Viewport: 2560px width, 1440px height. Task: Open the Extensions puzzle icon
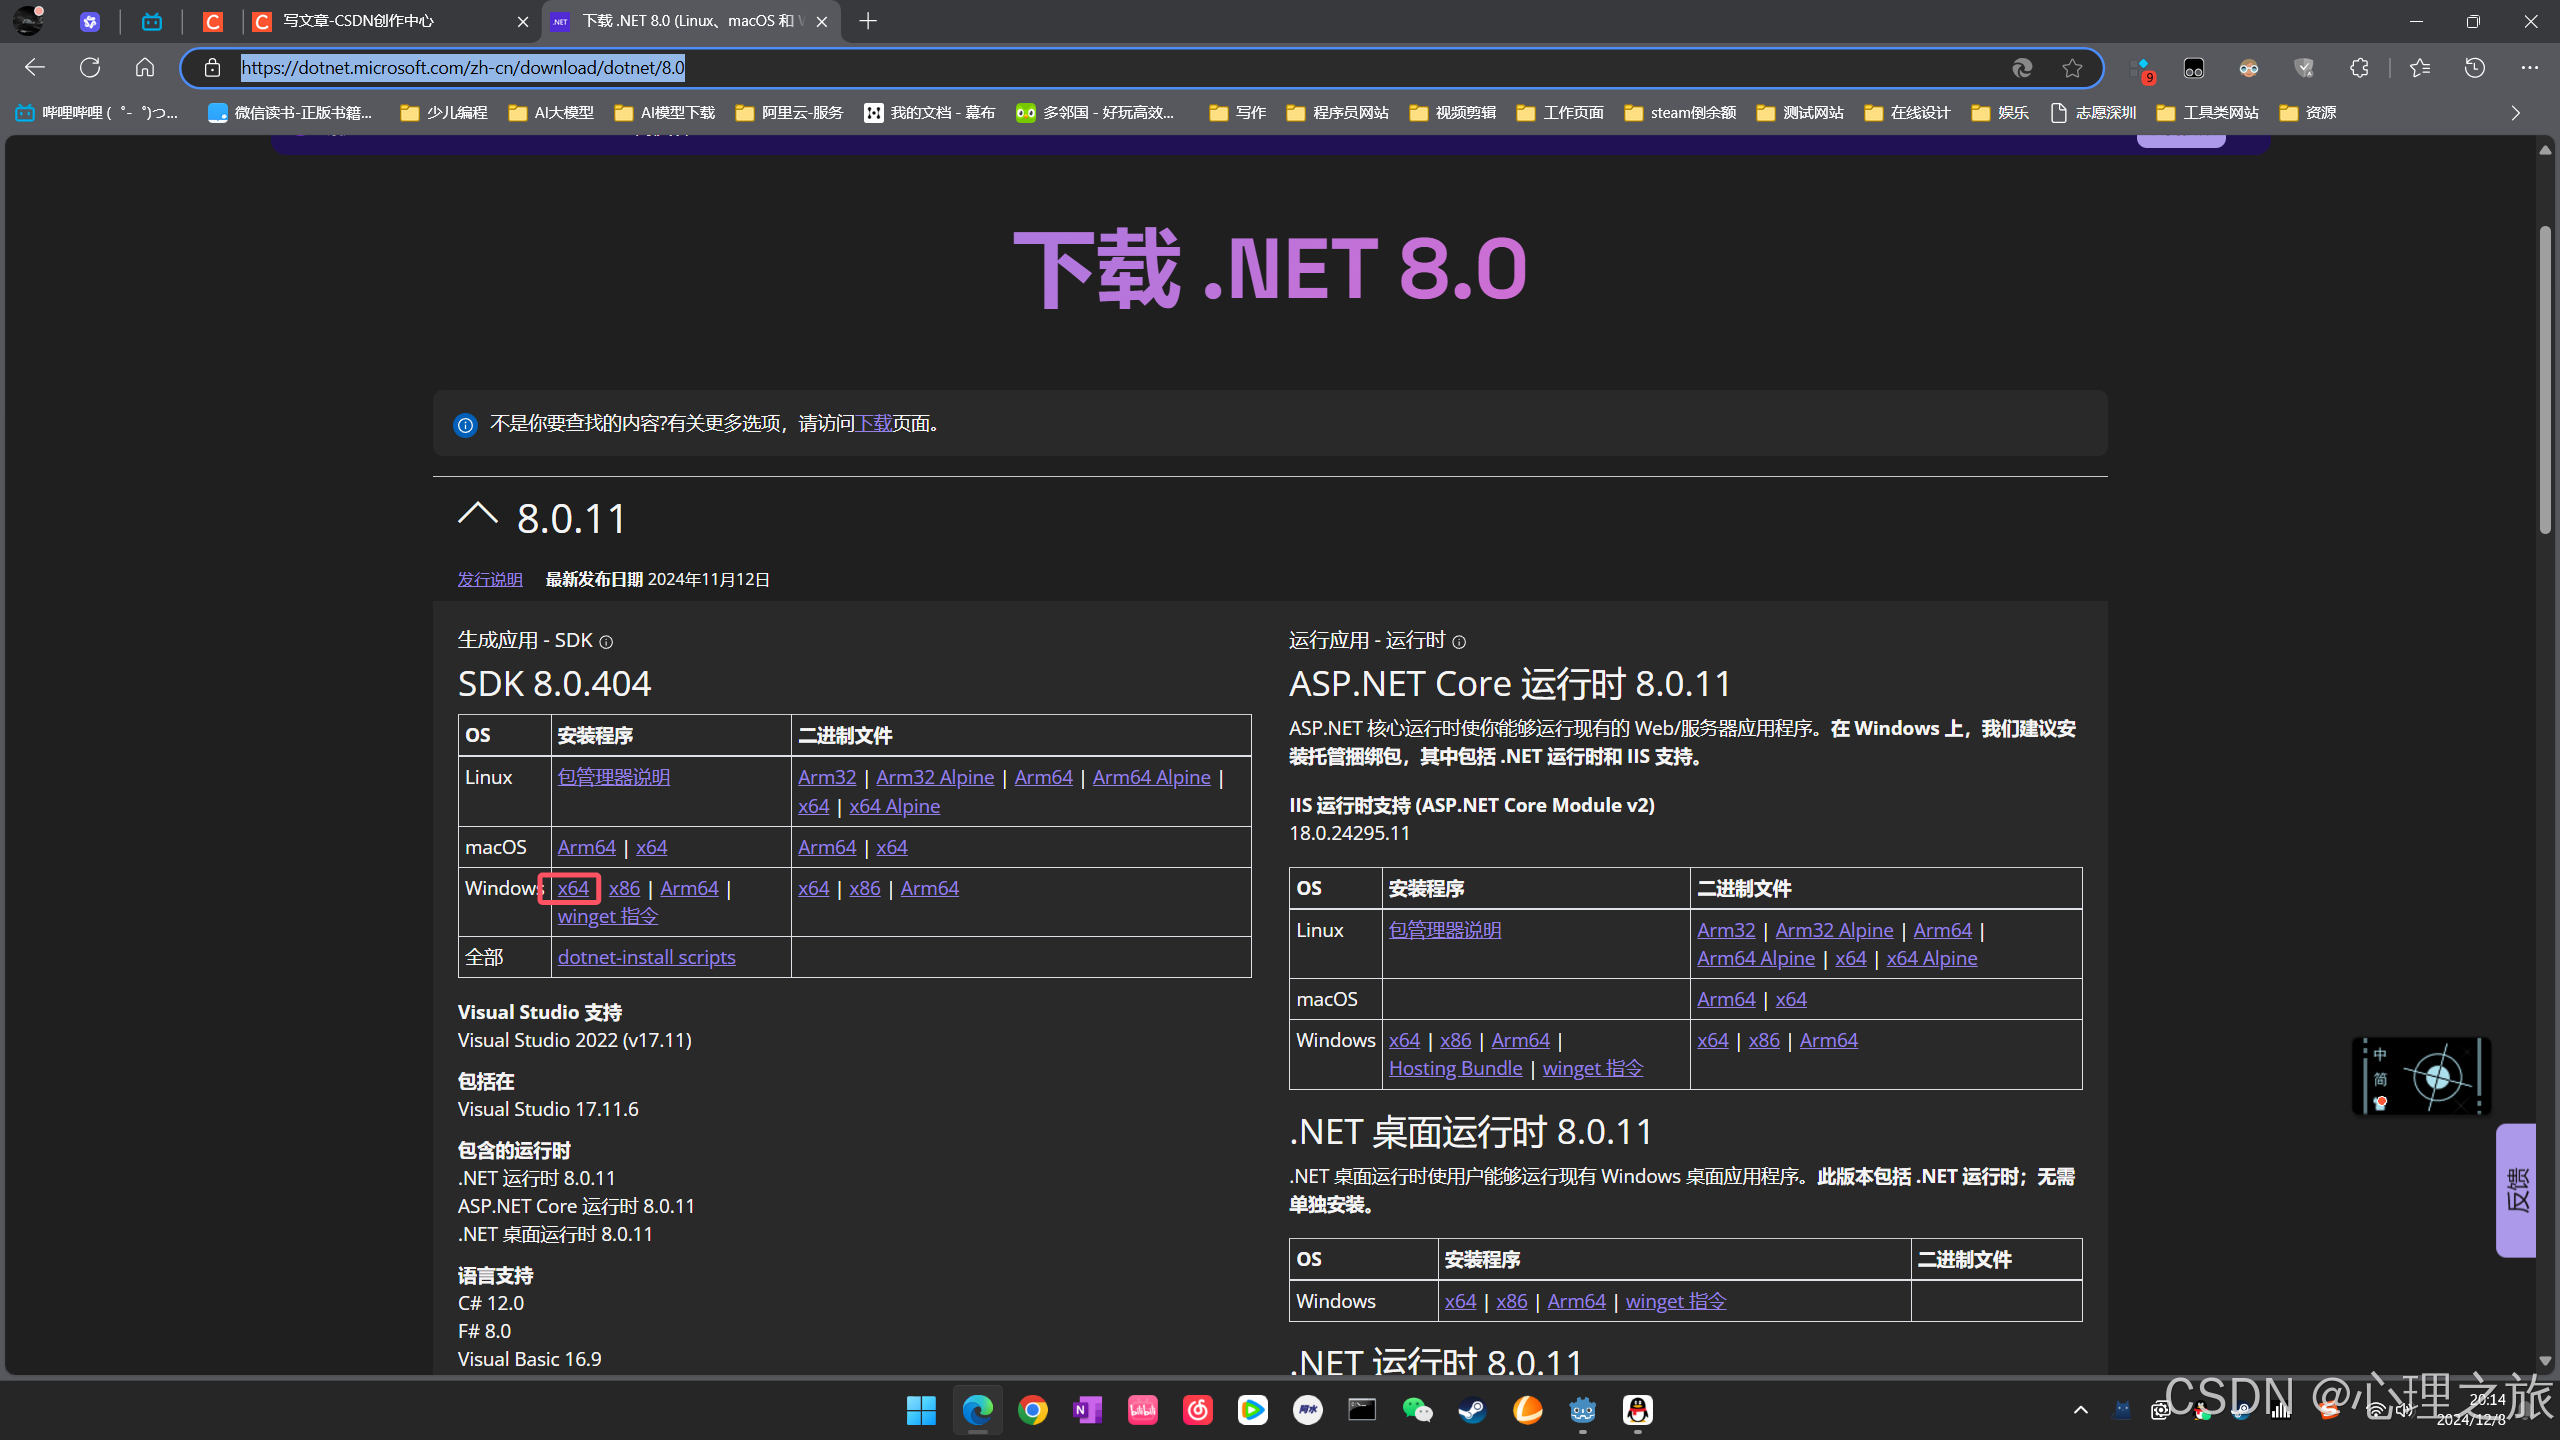click(x=2360, y=67)
